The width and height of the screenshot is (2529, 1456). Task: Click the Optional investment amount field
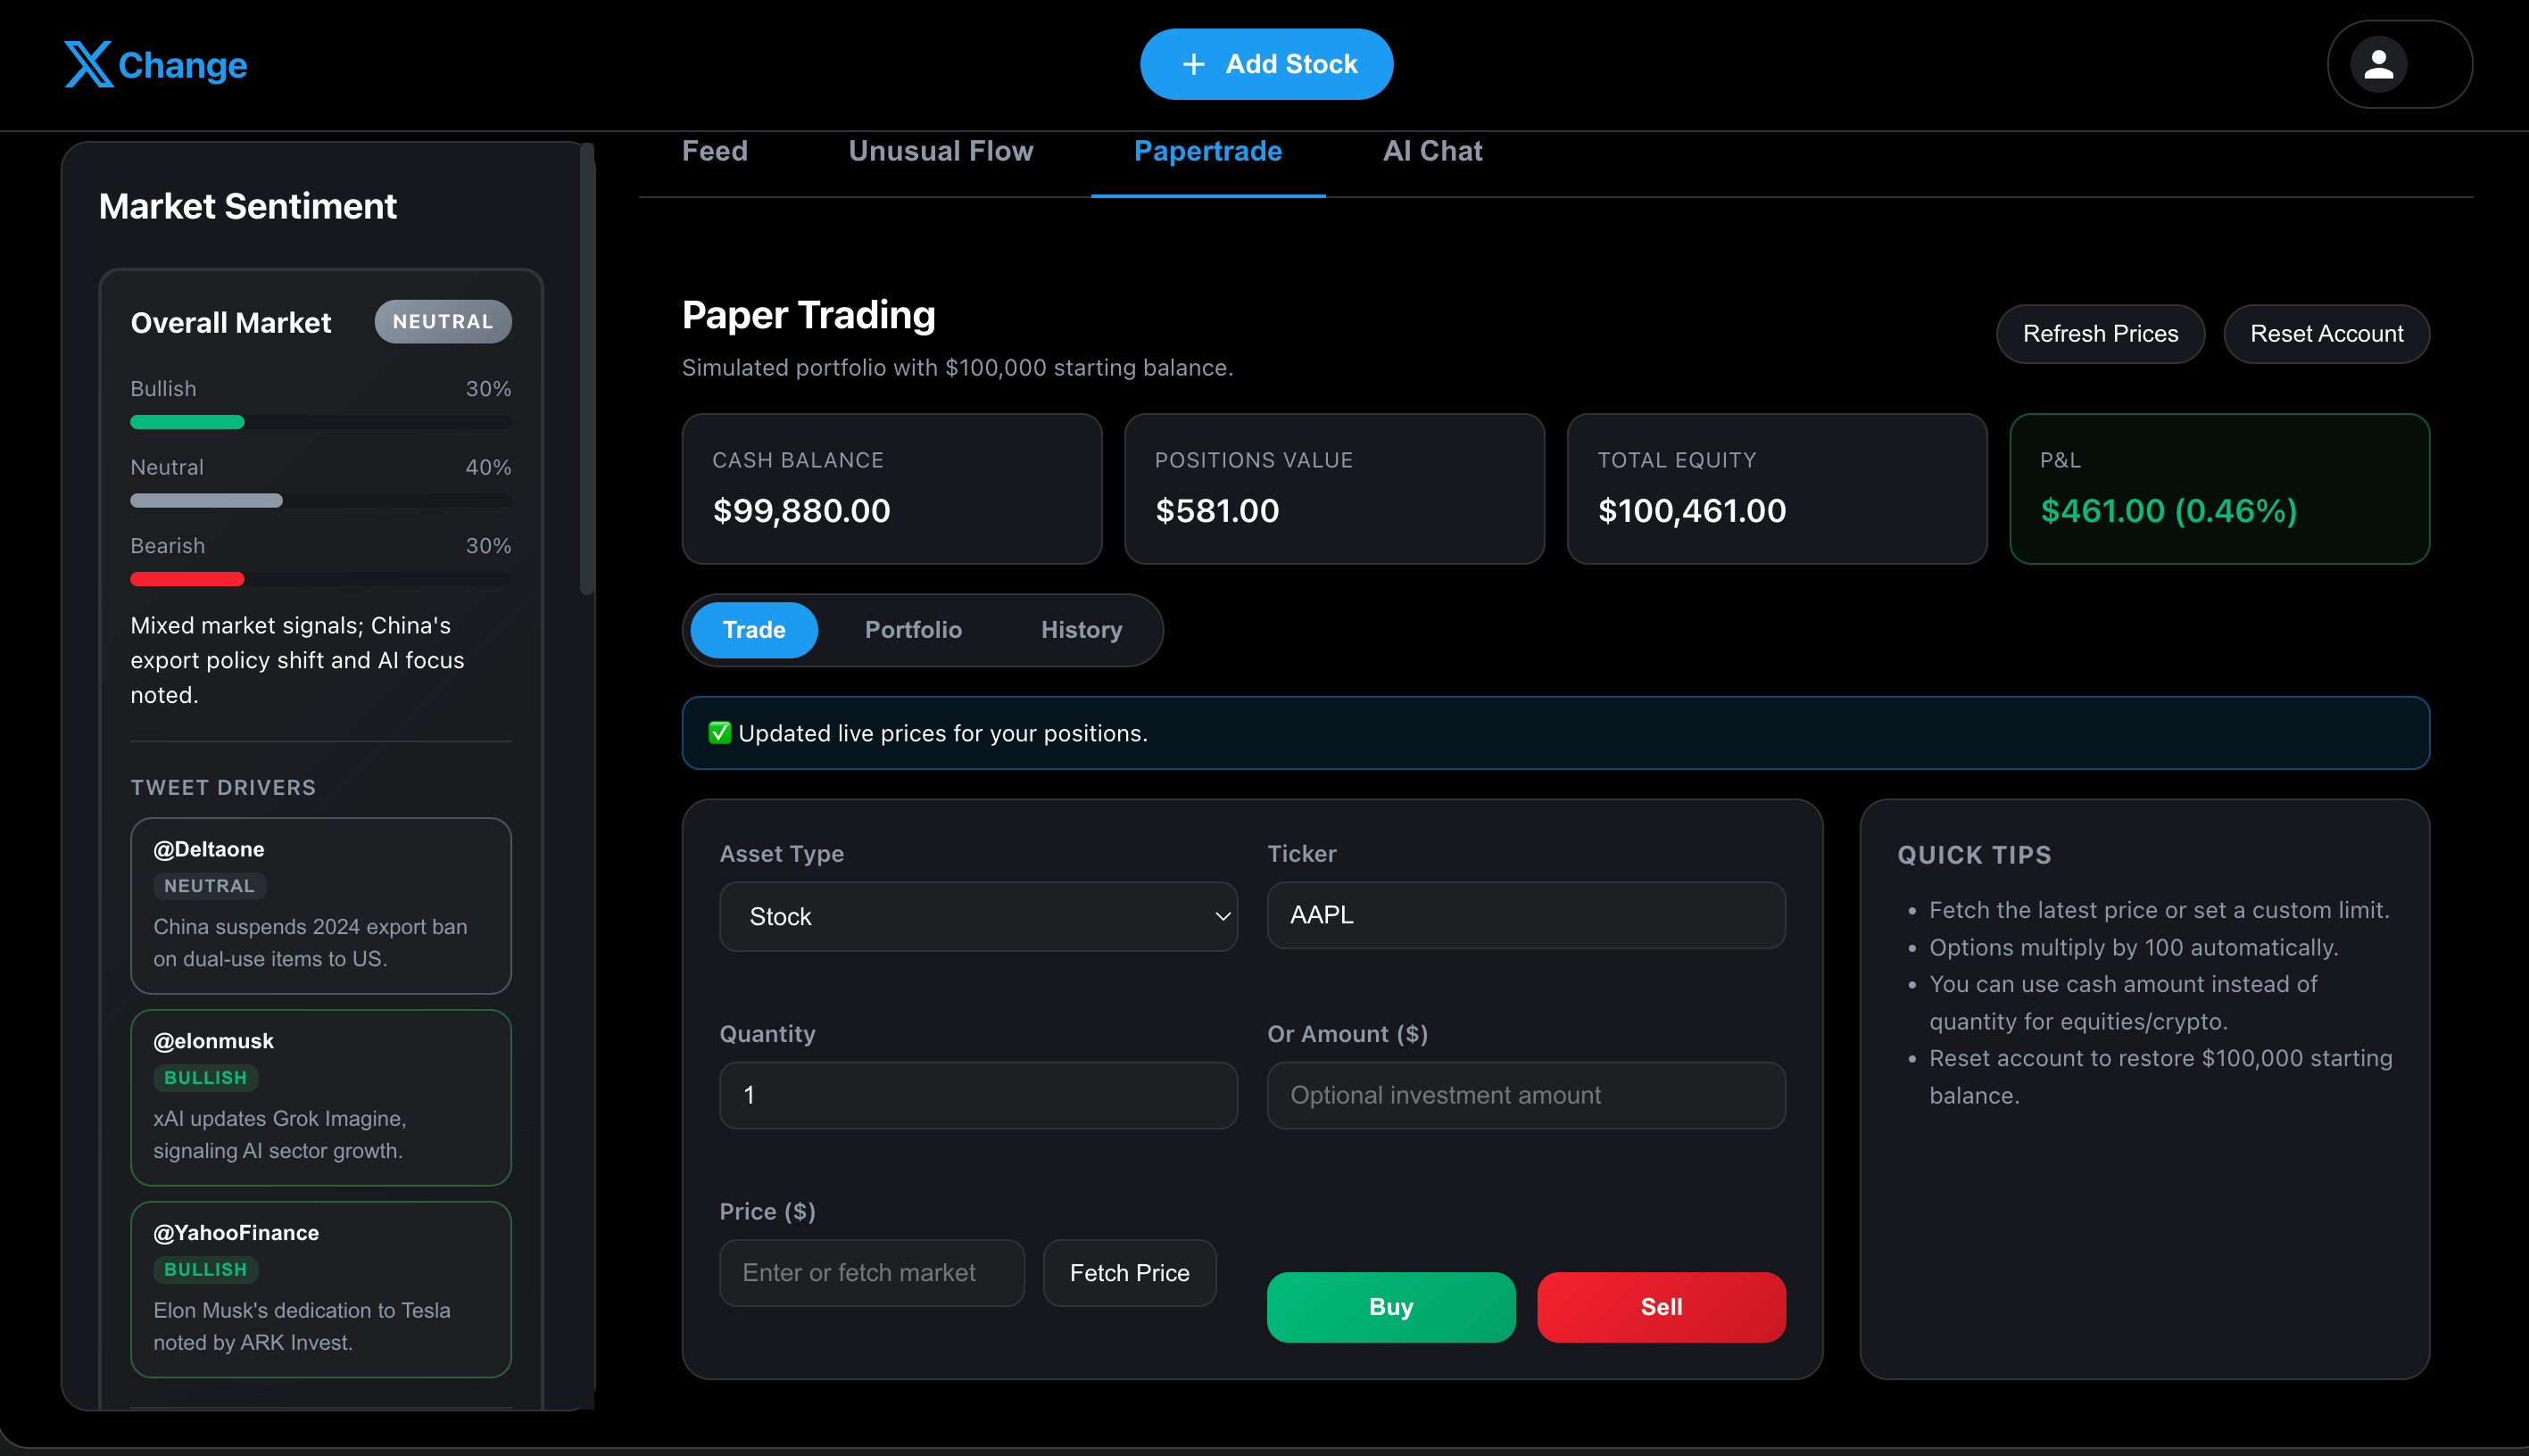click(x=1525, y=1095)
